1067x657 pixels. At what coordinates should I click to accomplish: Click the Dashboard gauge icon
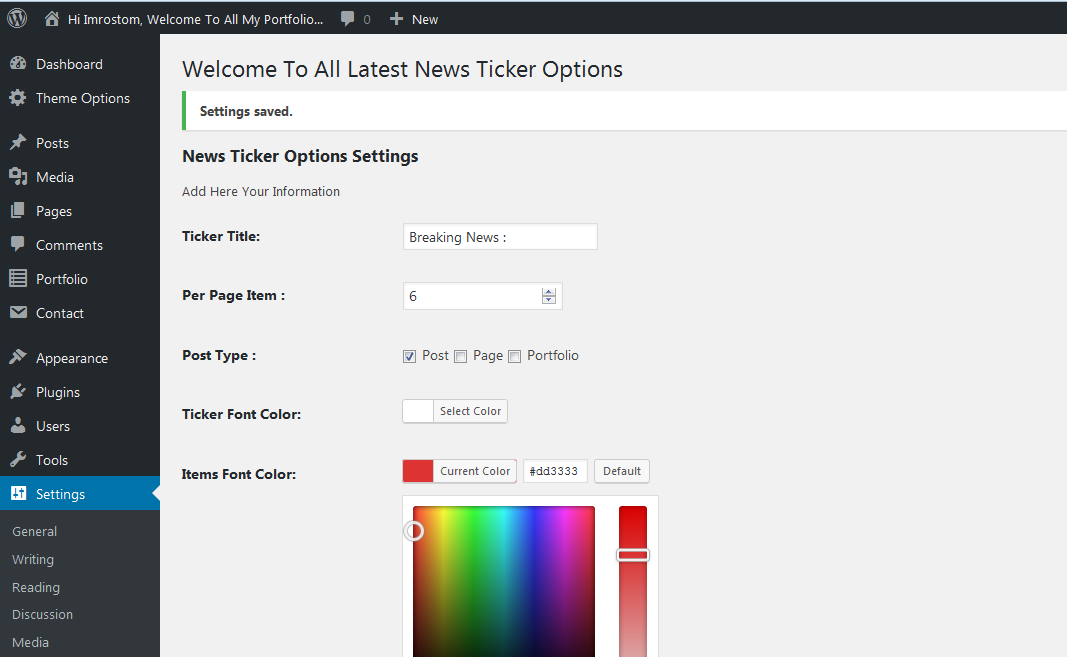click(x=18, y=63)
